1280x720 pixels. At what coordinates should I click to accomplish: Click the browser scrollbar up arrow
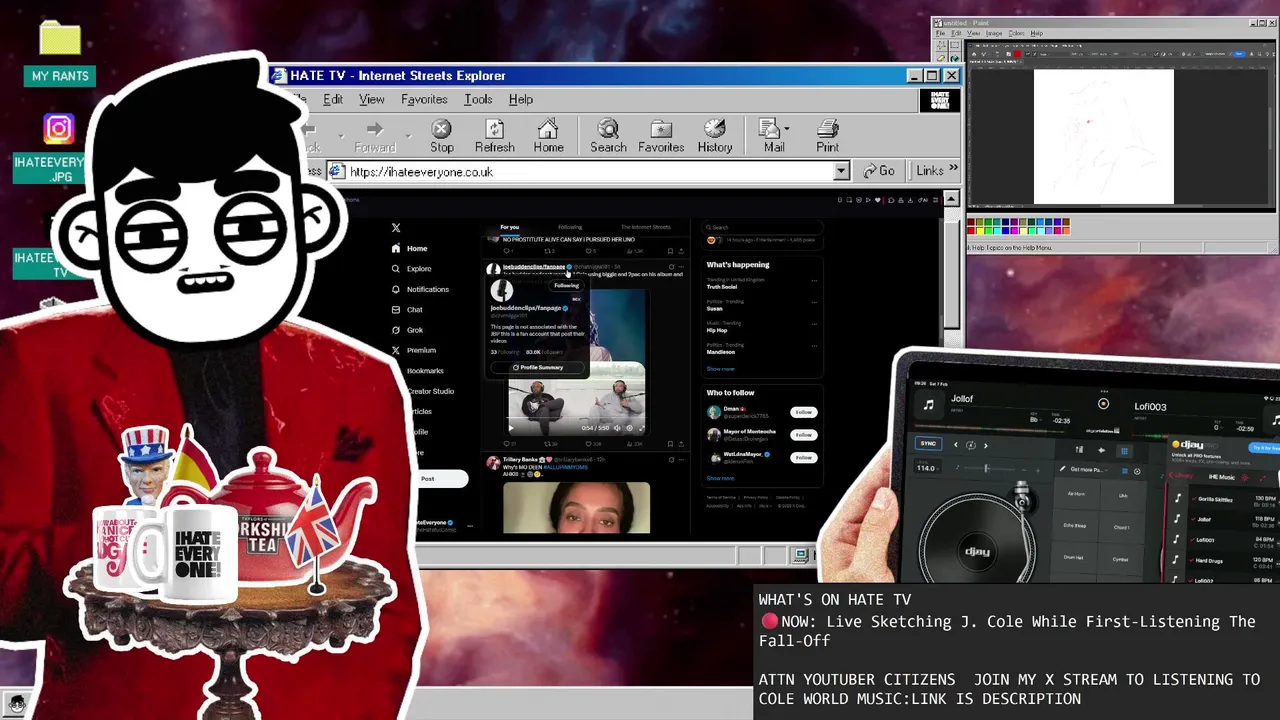pos(951,199)
